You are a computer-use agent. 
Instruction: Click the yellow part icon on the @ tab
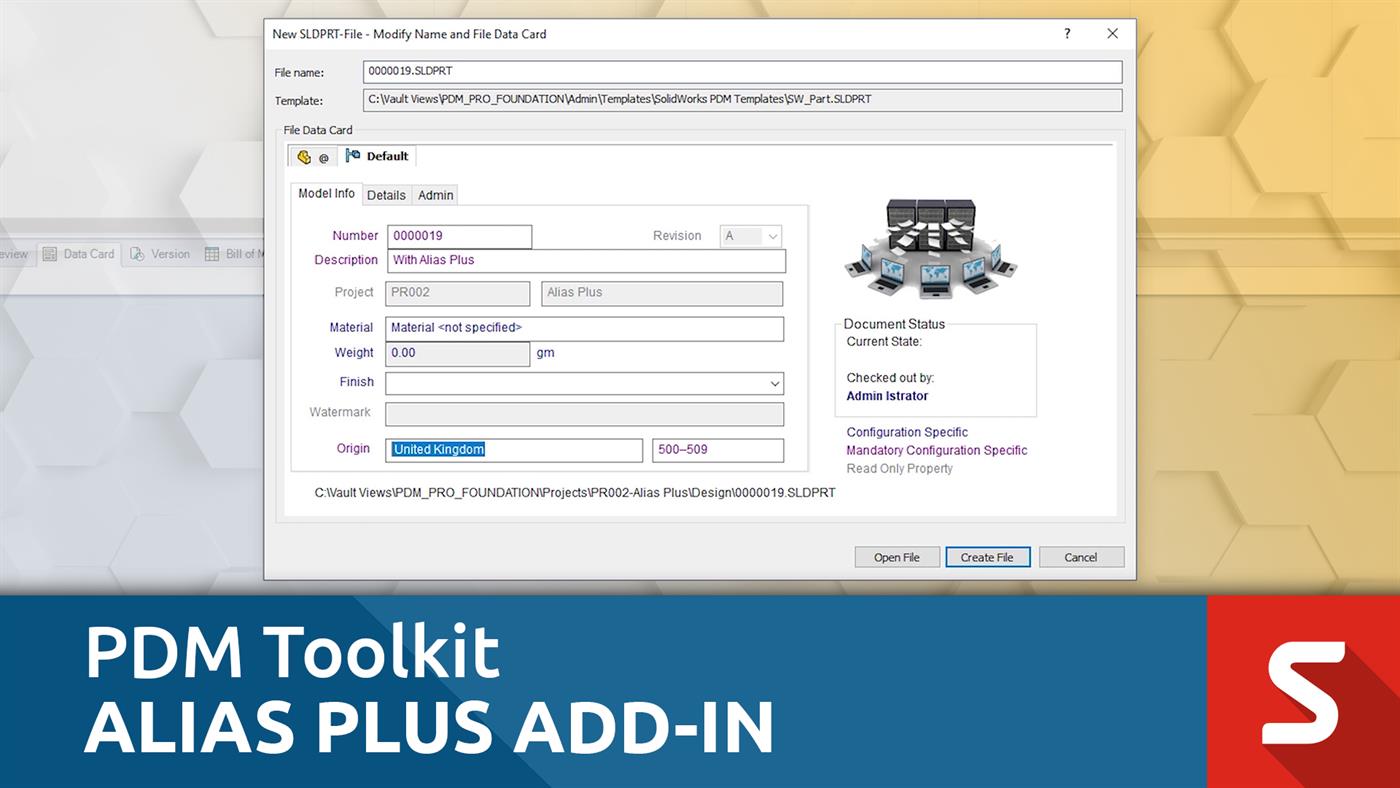(303, 156)
